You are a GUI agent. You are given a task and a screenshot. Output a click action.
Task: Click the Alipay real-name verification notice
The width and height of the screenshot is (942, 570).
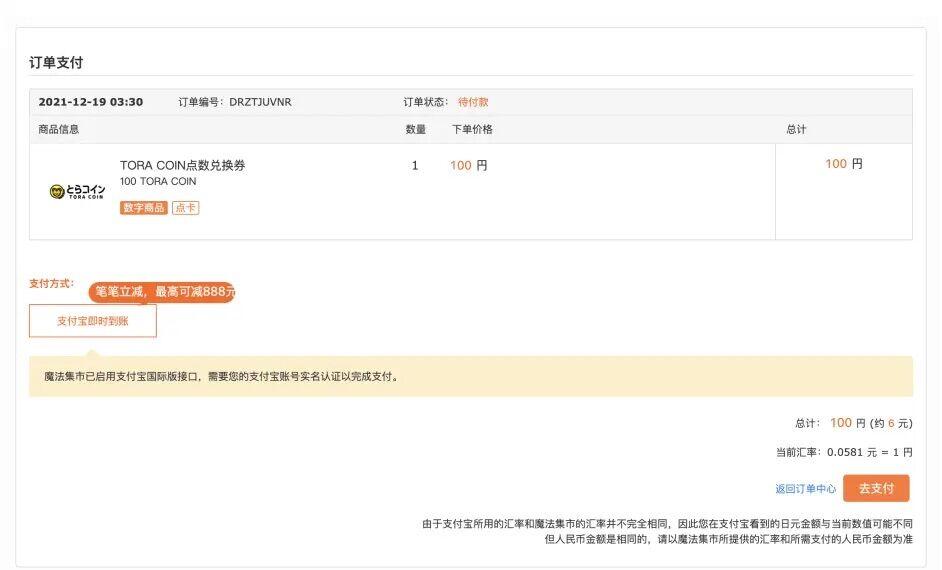point(471,377)
